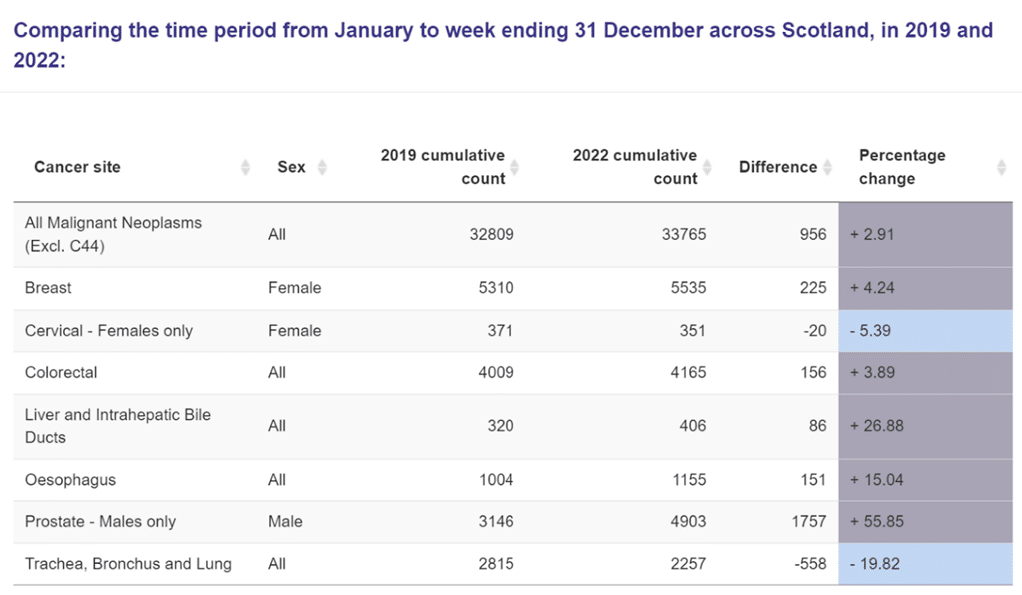The height and width of the screenshot is (595, 1022).
Task: Sort by 2022 cumulative count arrows
Action: 707,167
